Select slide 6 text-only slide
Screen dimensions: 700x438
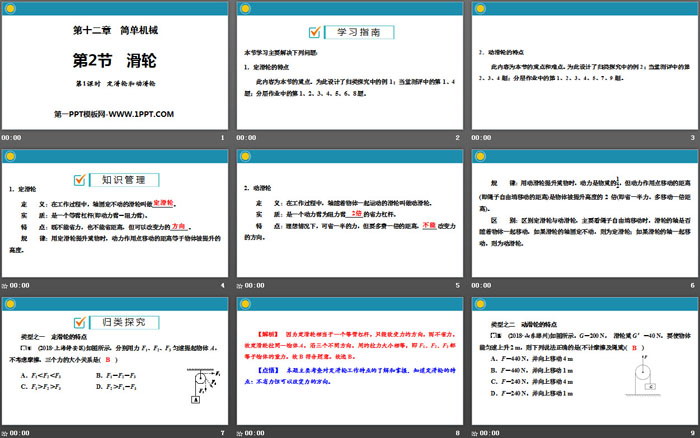(585, 213)
